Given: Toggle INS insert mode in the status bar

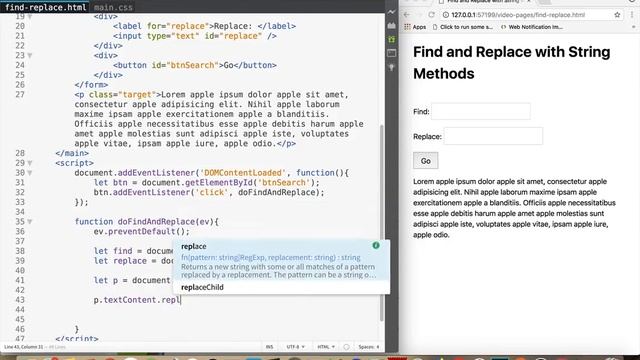Looking at the screenshot, I should click(269, 347).
